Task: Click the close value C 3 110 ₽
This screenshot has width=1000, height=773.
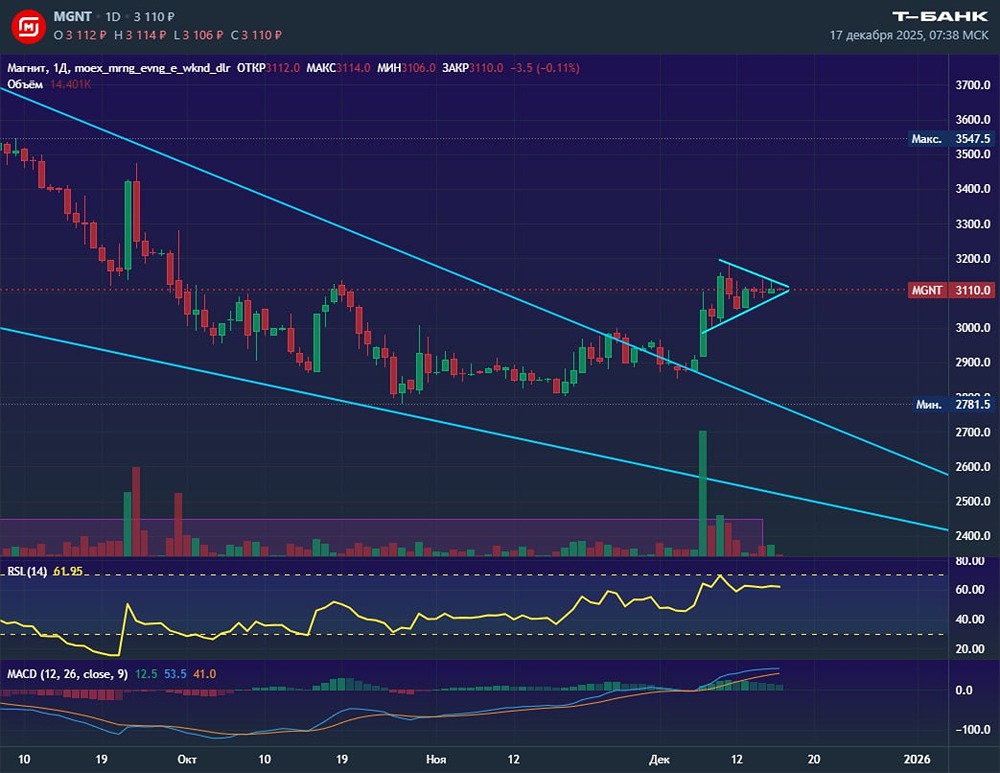Action: 256,35
